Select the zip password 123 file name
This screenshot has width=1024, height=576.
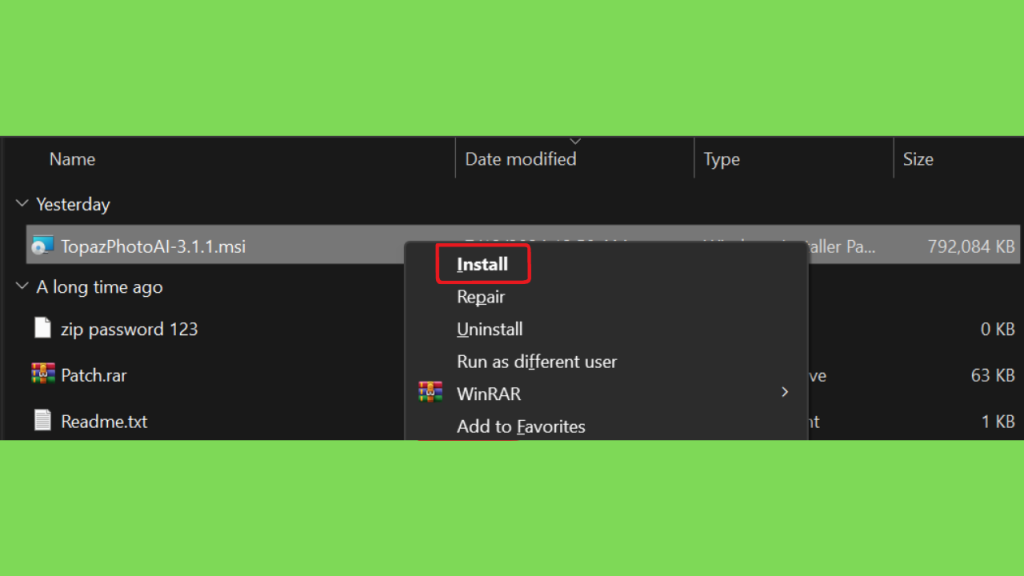tap(129, 328)
